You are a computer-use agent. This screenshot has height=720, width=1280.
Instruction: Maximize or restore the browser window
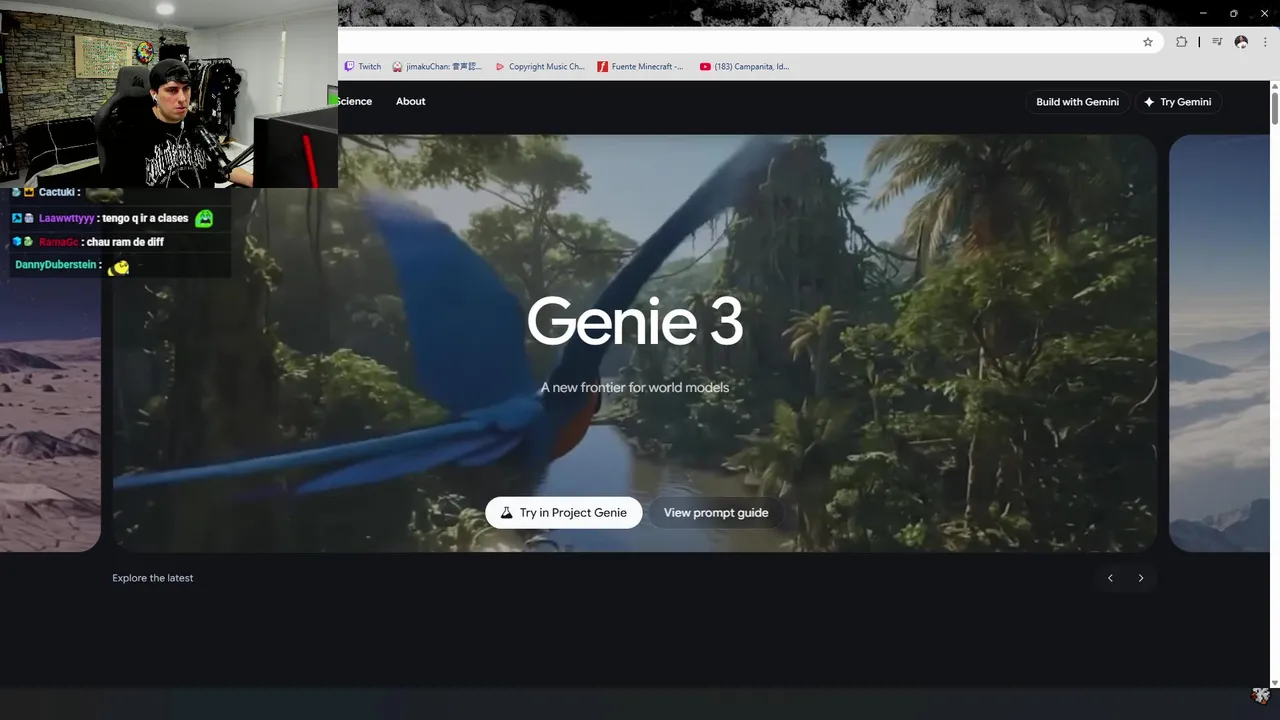1233,13
